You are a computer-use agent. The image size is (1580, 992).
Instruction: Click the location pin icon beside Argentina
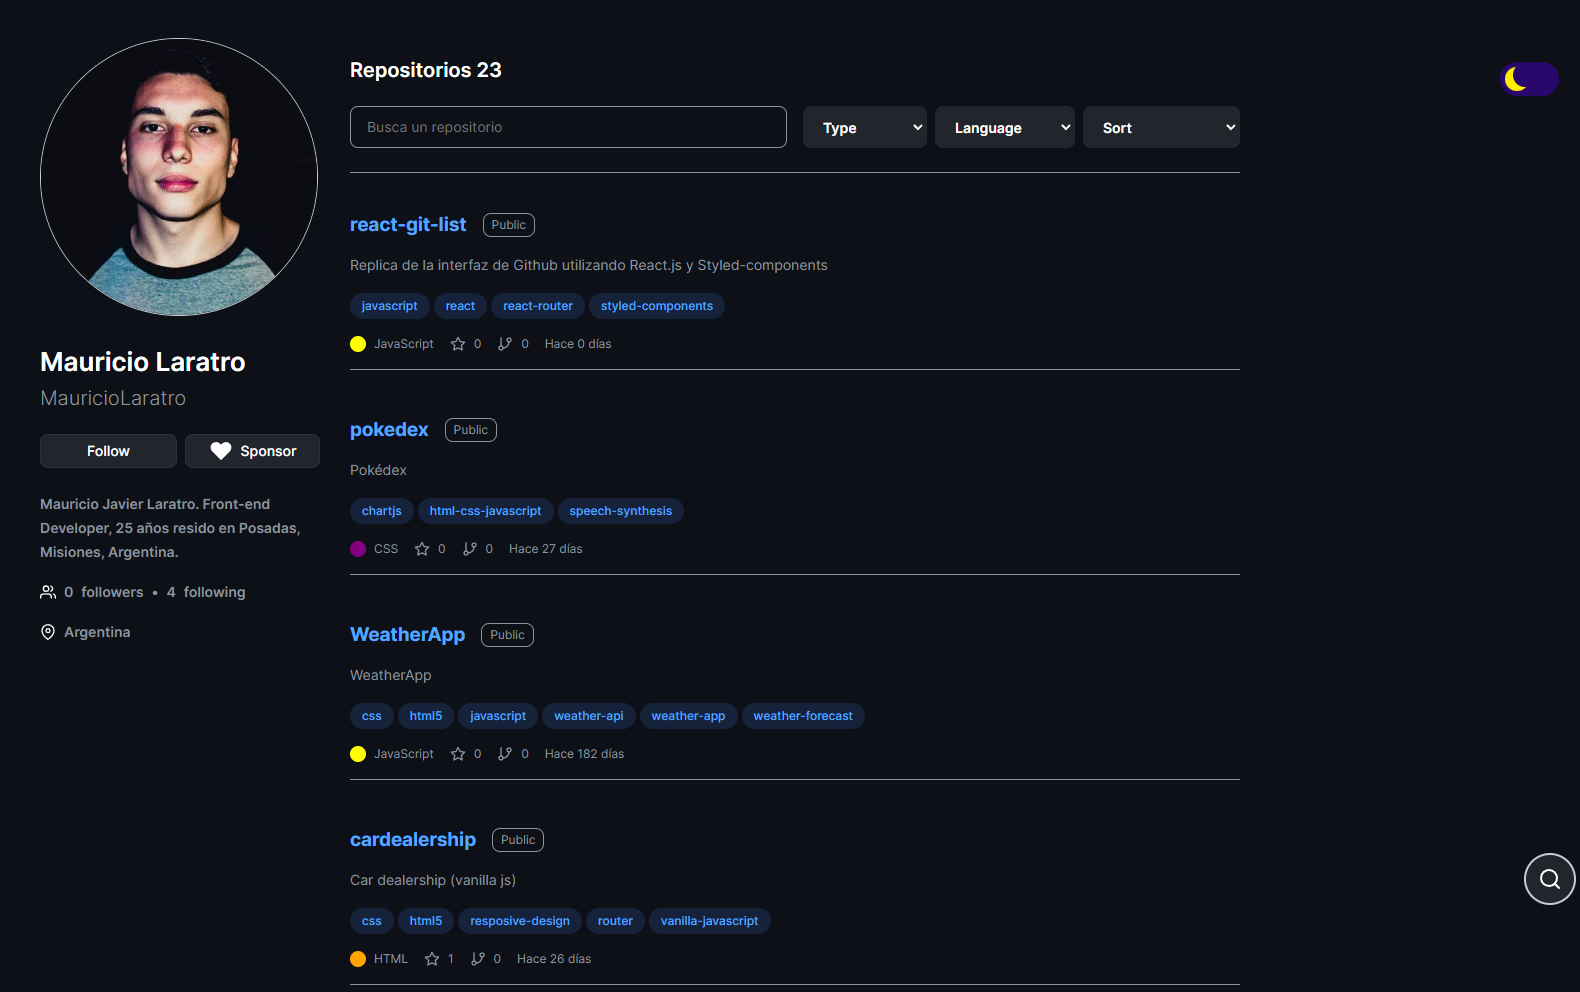[x=48, y=632]
